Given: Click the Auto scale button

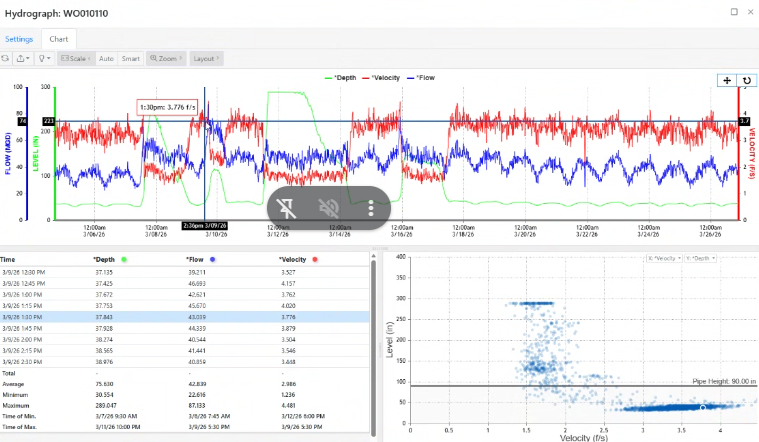Looking at the screenshot, I should click(x=107, y=59).
